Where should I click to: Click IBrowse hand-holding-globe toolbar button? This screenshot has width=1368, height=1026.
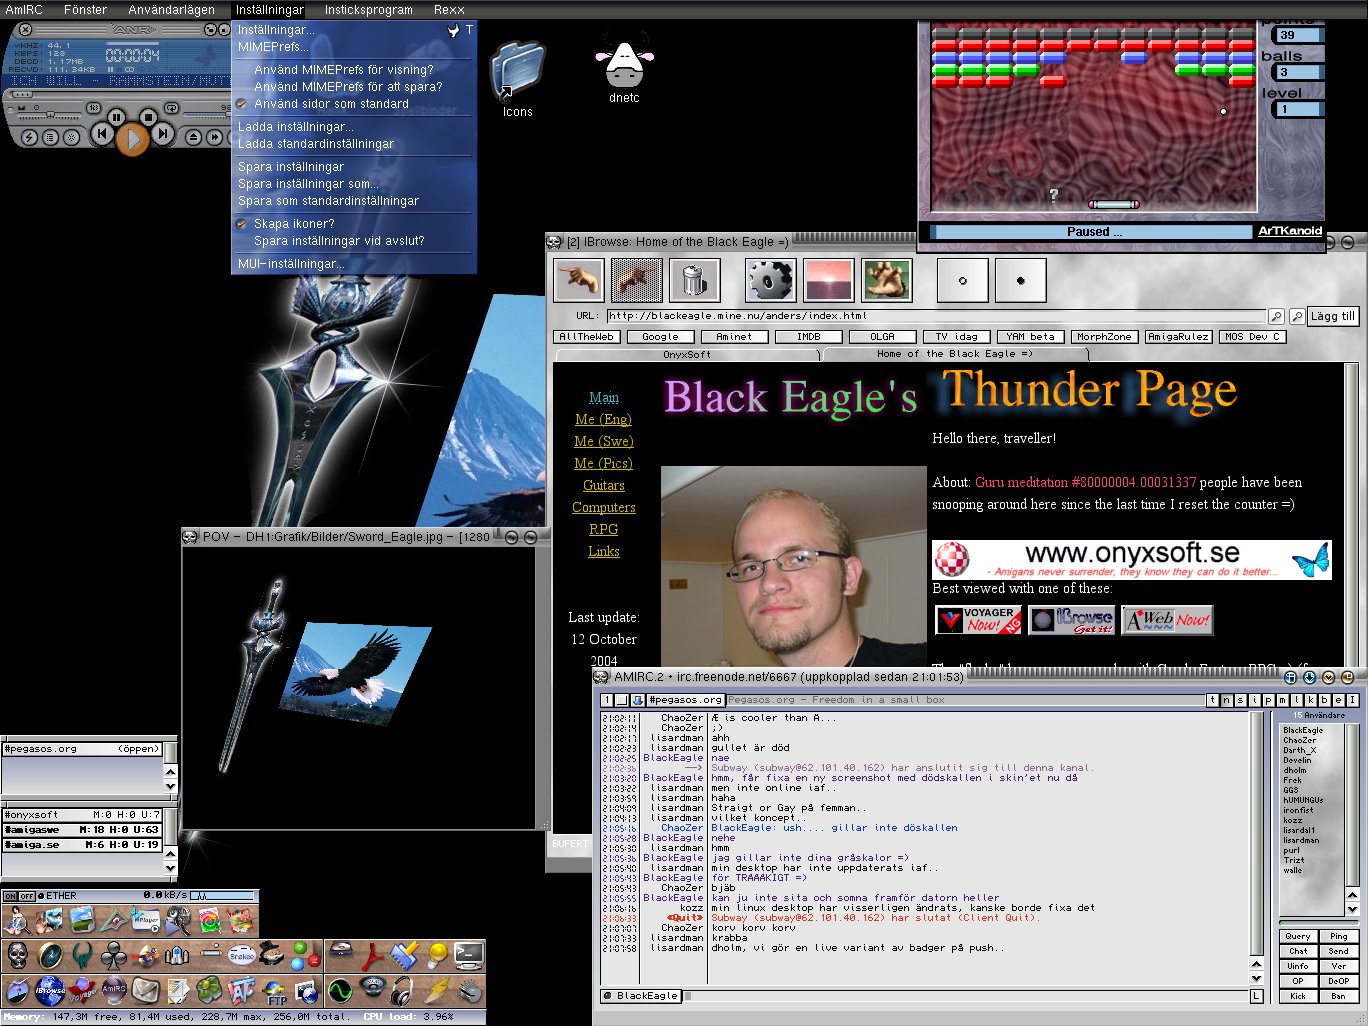tap(888, 280)
